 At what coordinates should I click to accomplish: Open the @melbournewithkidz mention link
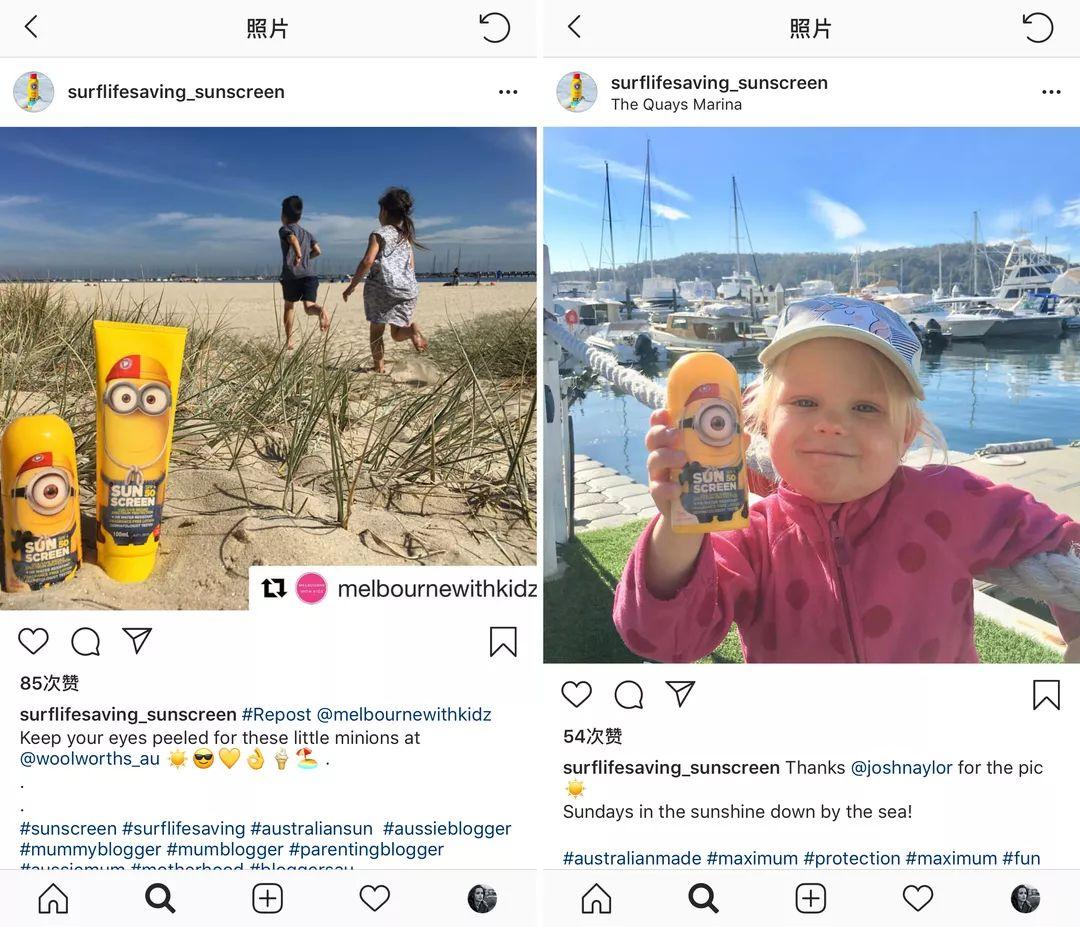point(404,714)
